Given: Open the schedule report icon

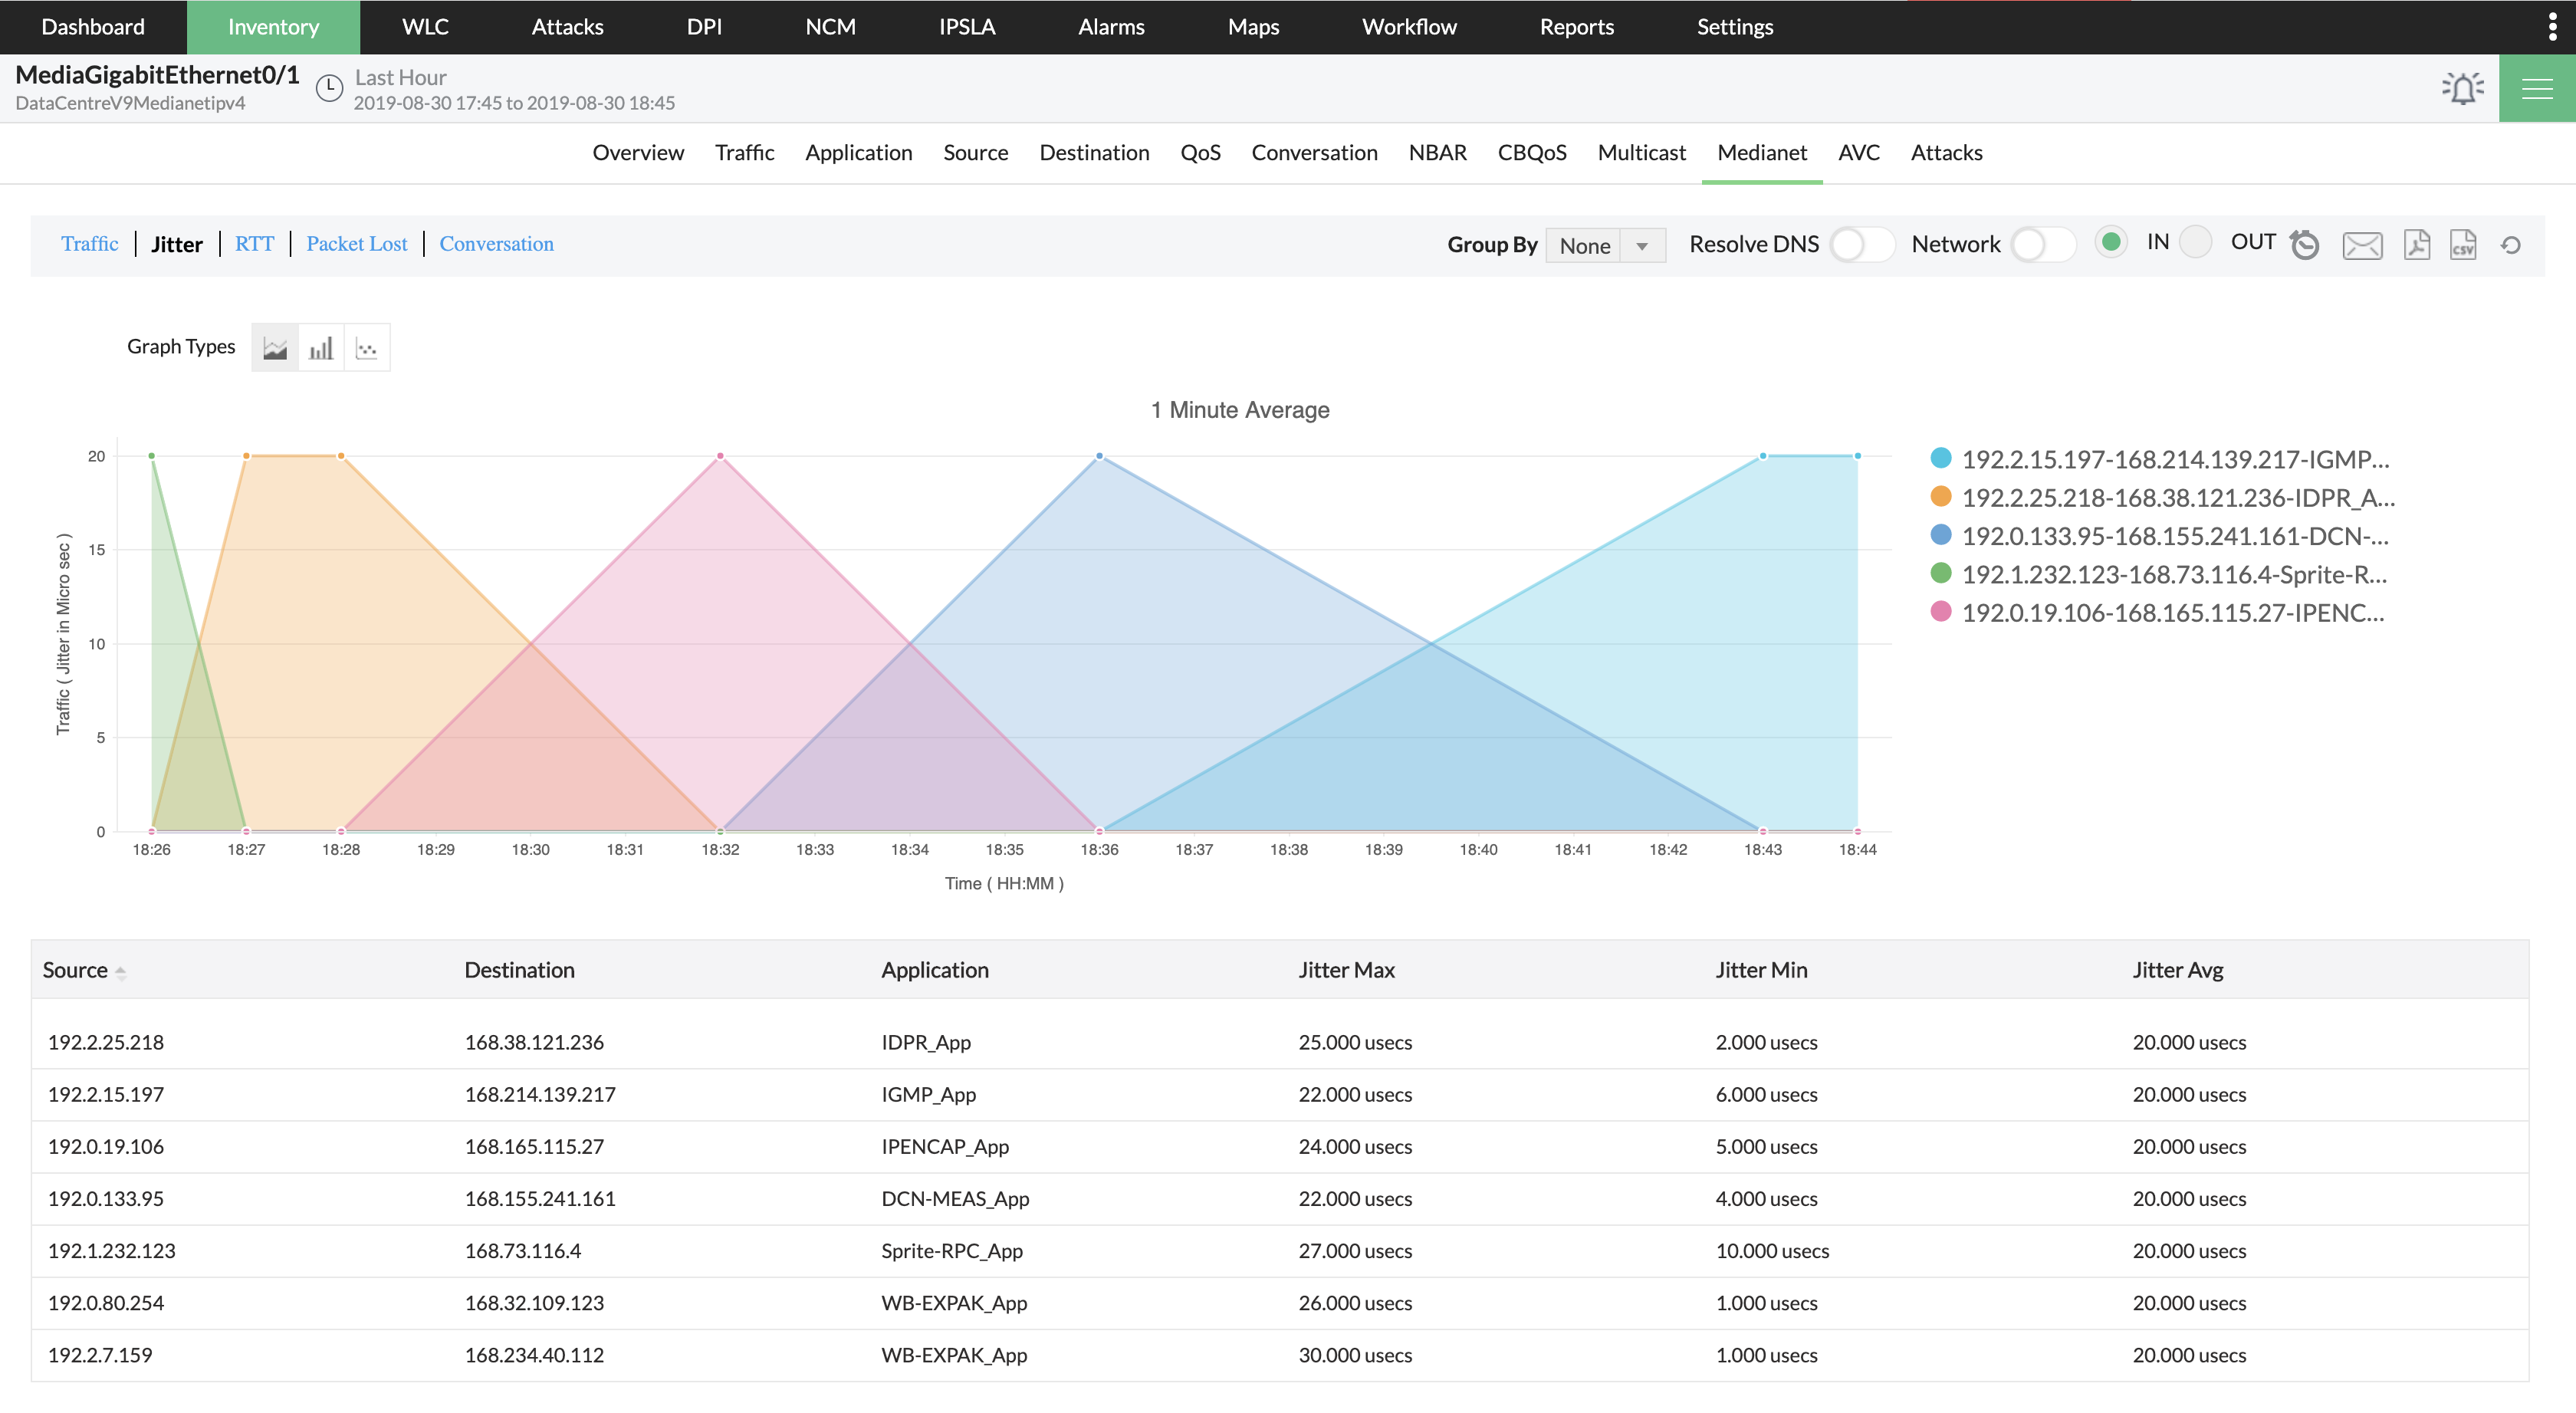Looking at the screenshot, I should point(2305,244).
